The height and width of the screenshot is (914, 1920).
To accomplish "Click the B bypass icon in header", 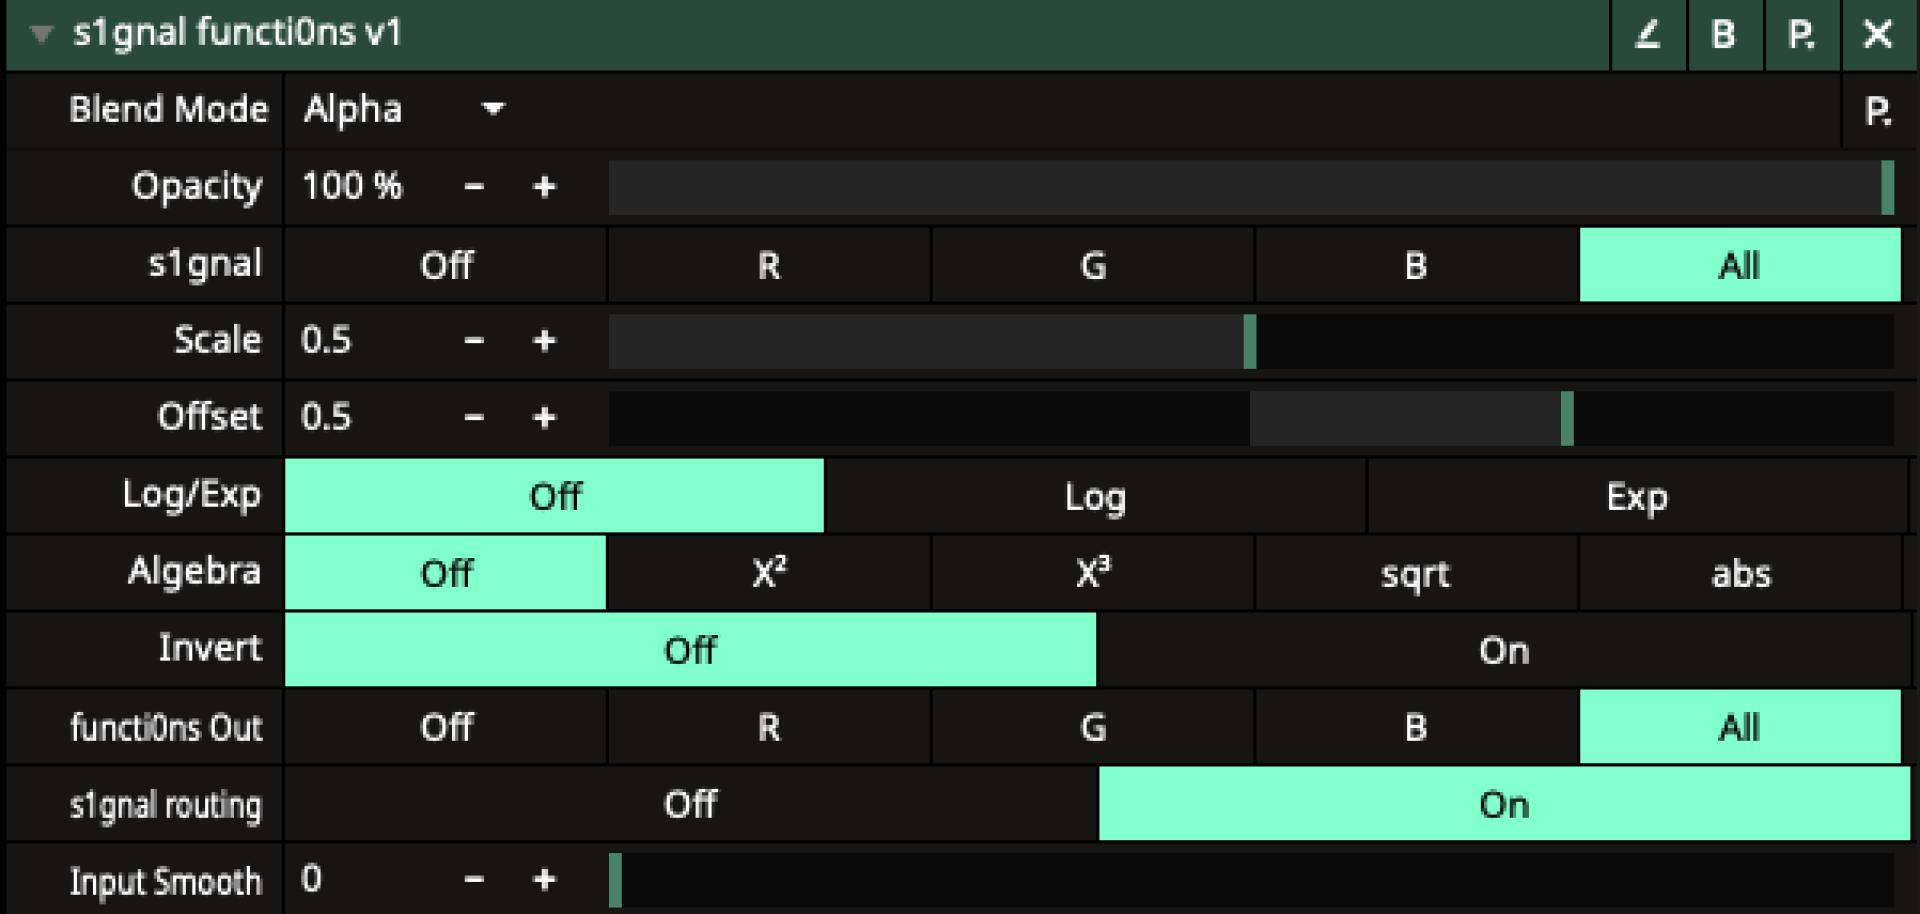I will click(1723, 35).
